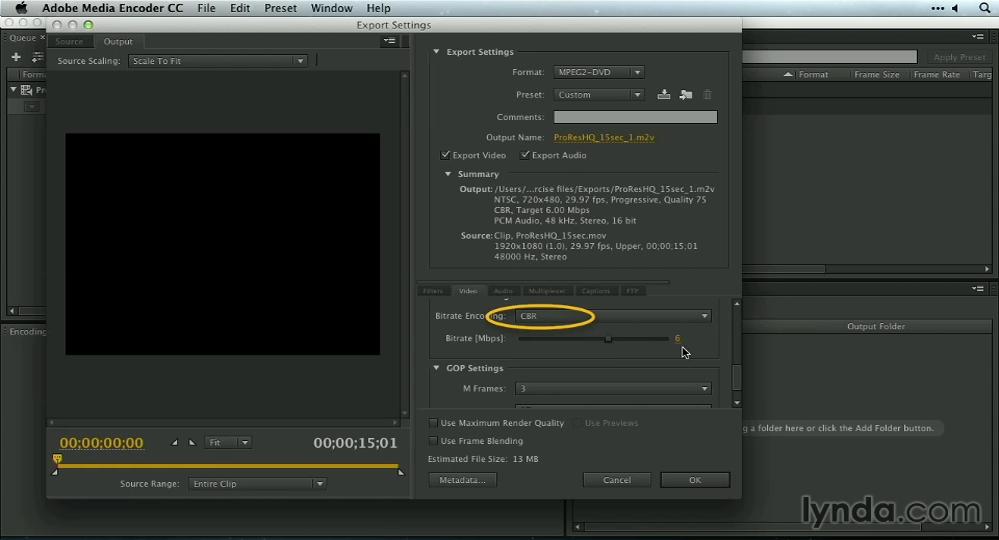
Task: Uncheck the Export Video checkbox
Action: tap(445, 155)
